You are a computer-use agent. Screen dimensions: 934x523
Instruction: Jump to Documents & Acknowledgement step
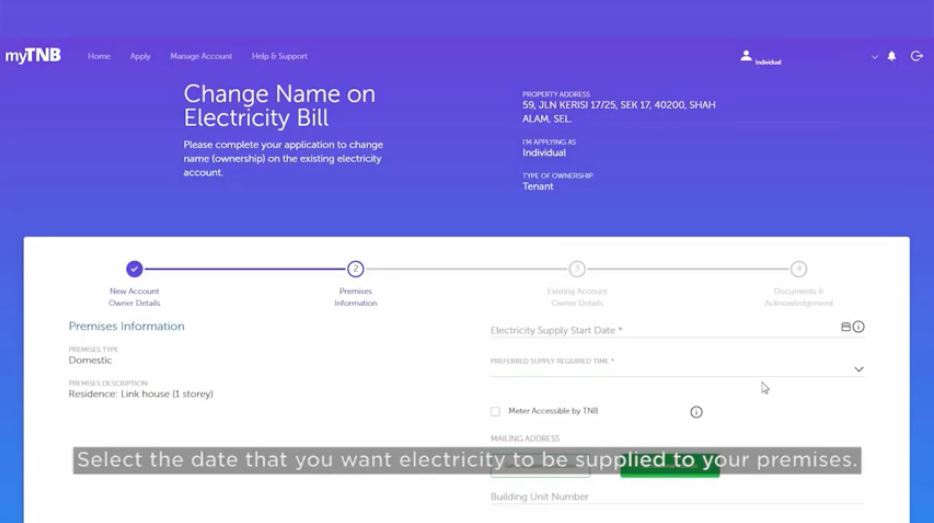(x=798, y=269)
